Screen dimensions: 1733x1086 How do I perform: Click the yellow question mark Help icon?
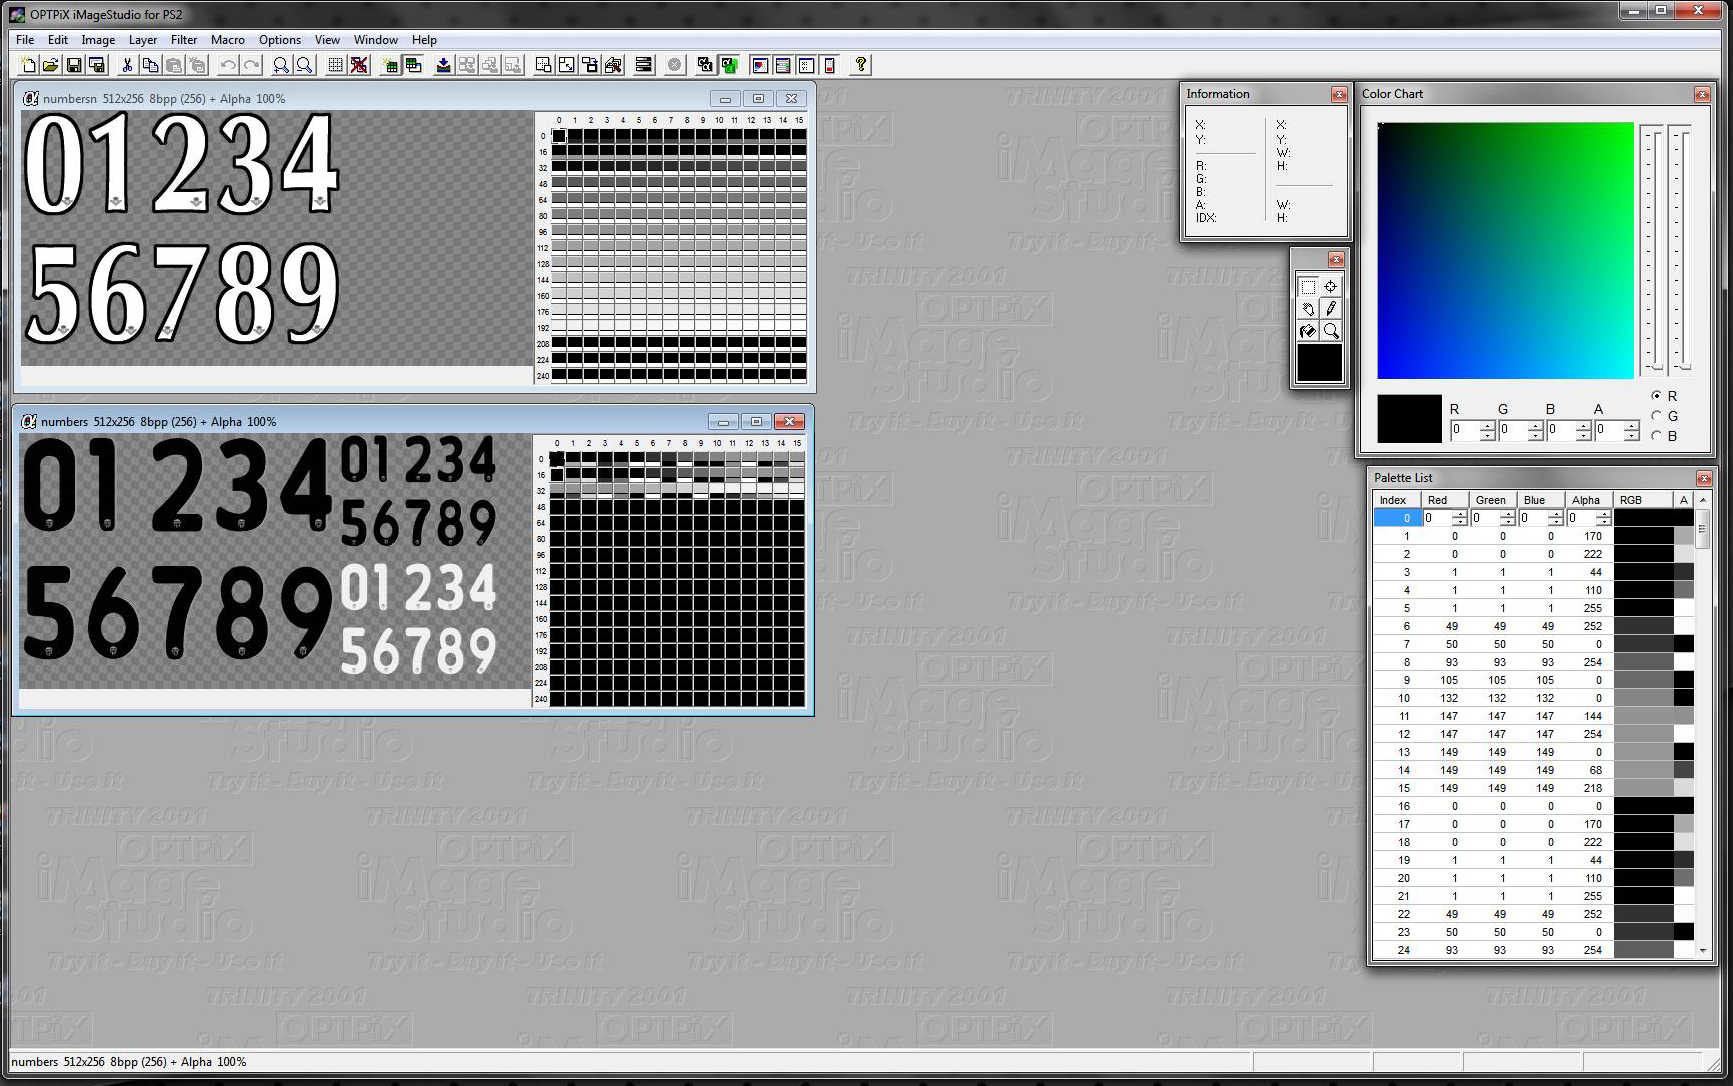click(860, 65)
